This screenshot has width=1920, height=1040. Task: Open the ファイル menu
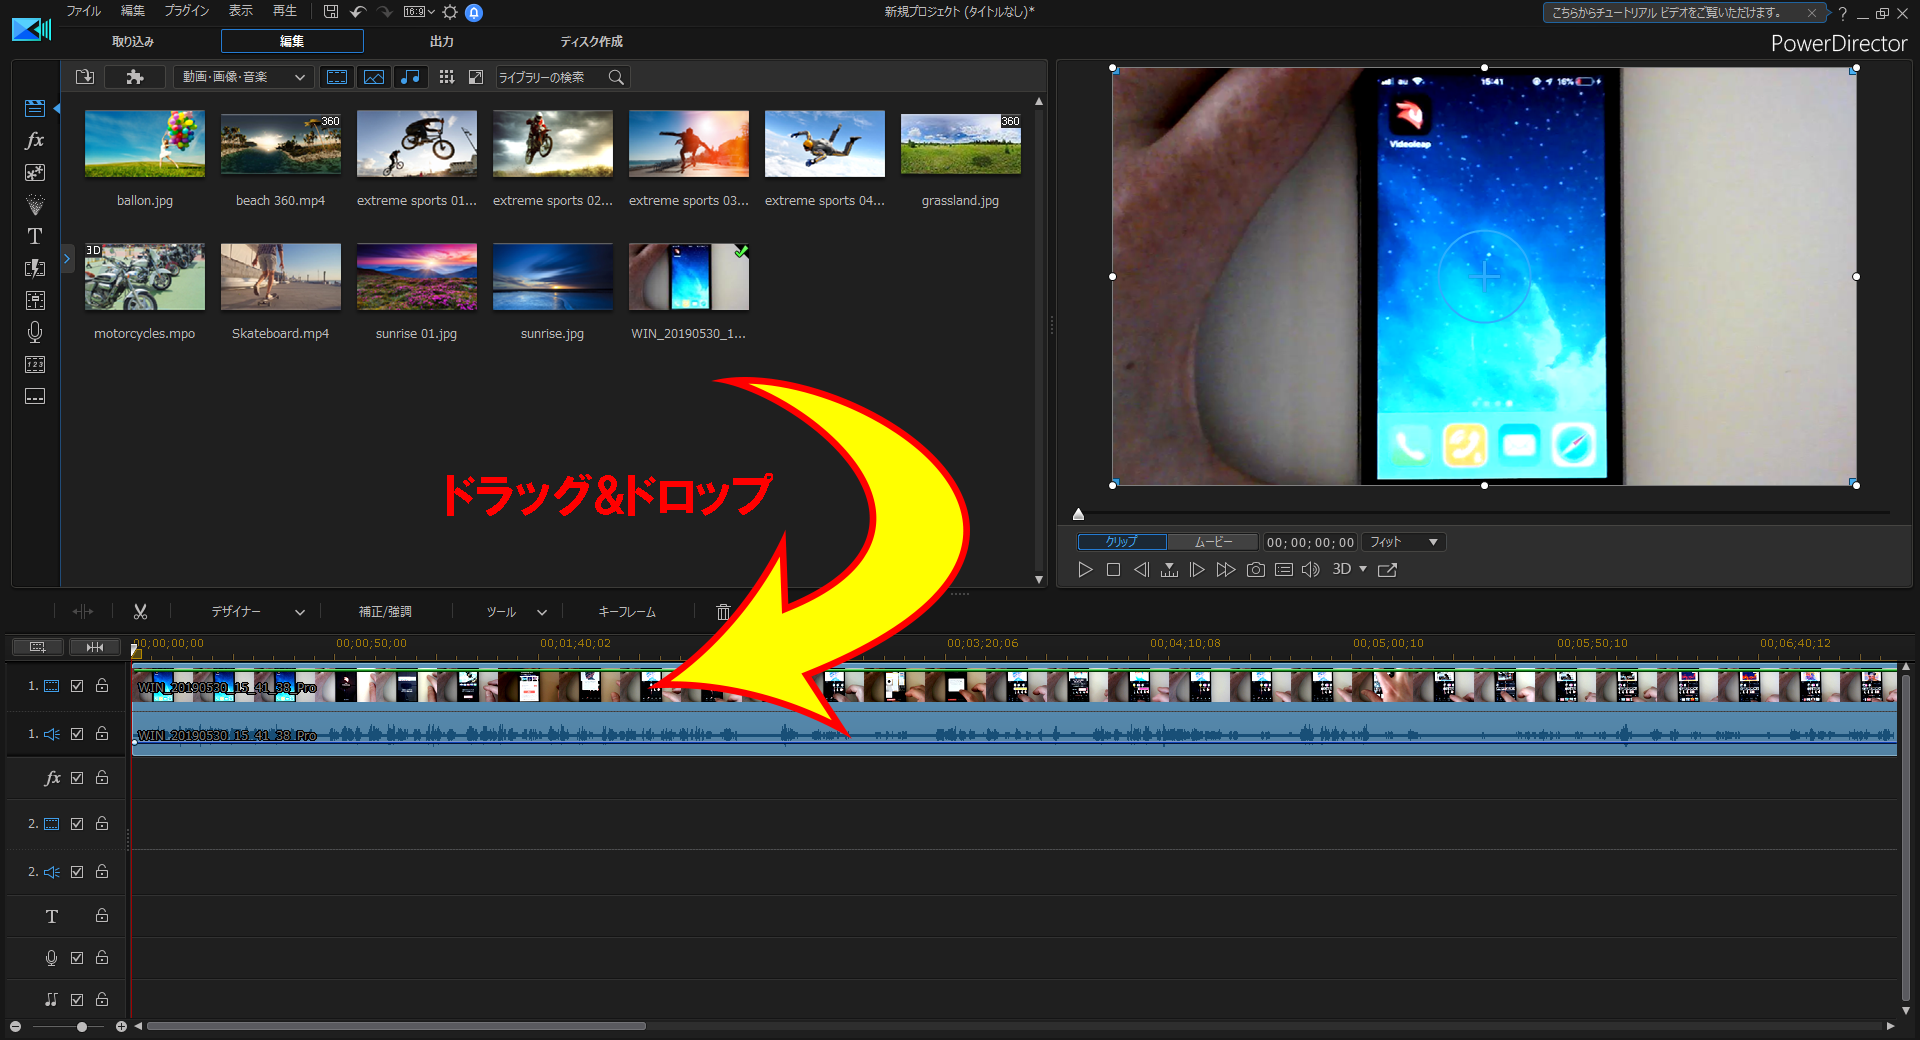click(x=83, y=11)
